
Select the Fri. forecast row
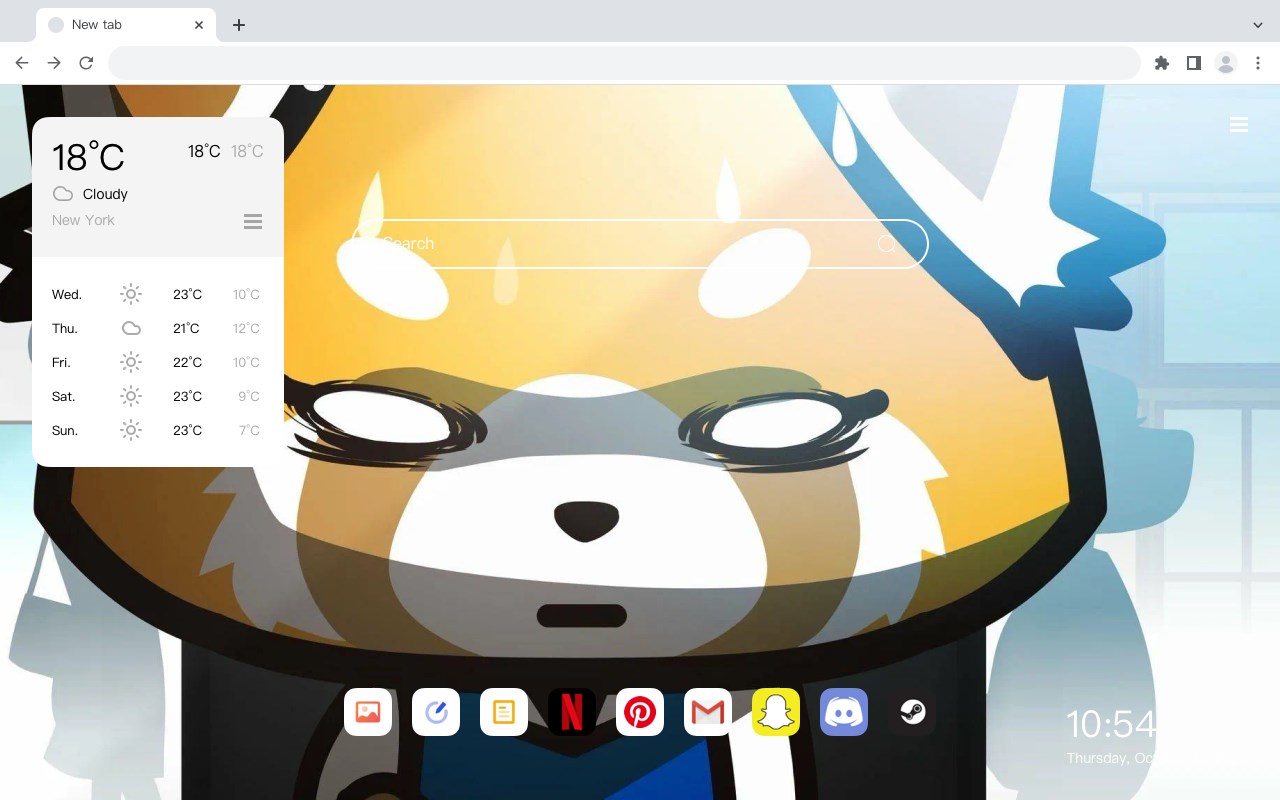157,362
